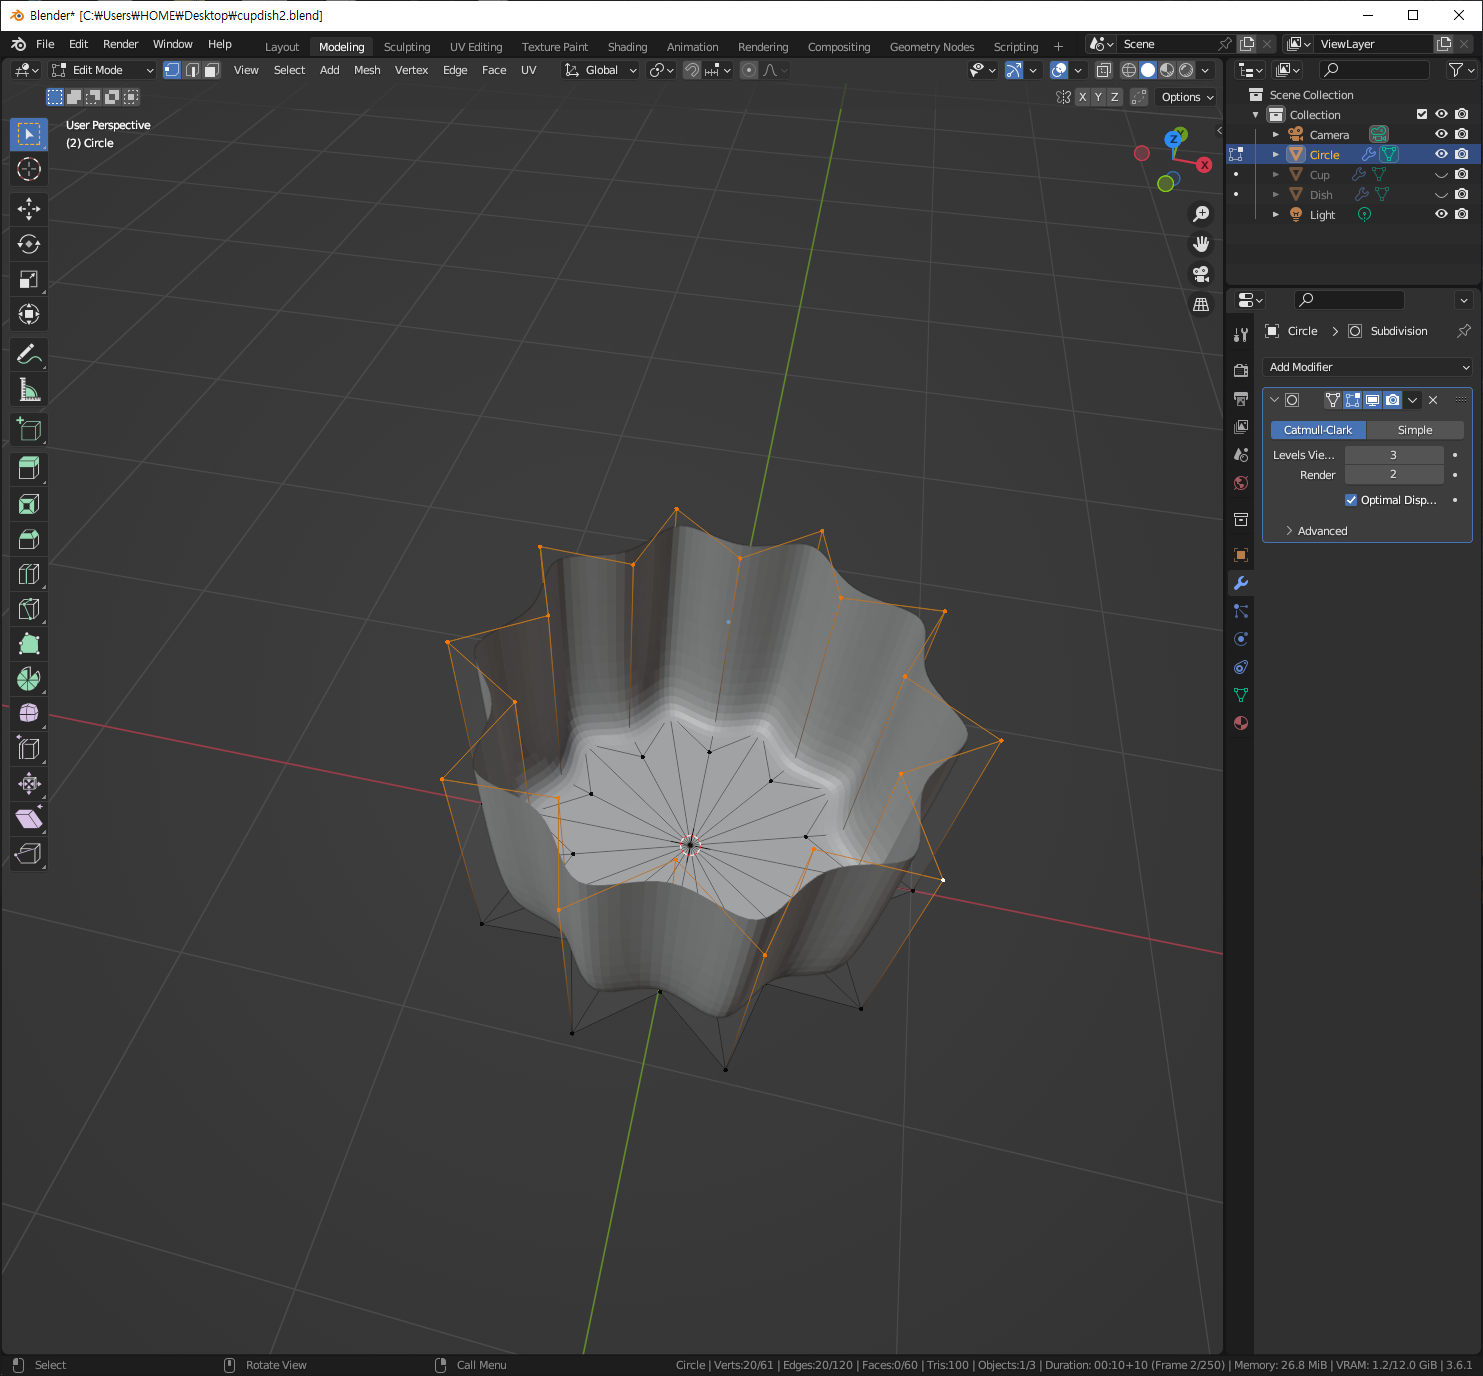Select Simple subdivision type

tap(1415, 430)
